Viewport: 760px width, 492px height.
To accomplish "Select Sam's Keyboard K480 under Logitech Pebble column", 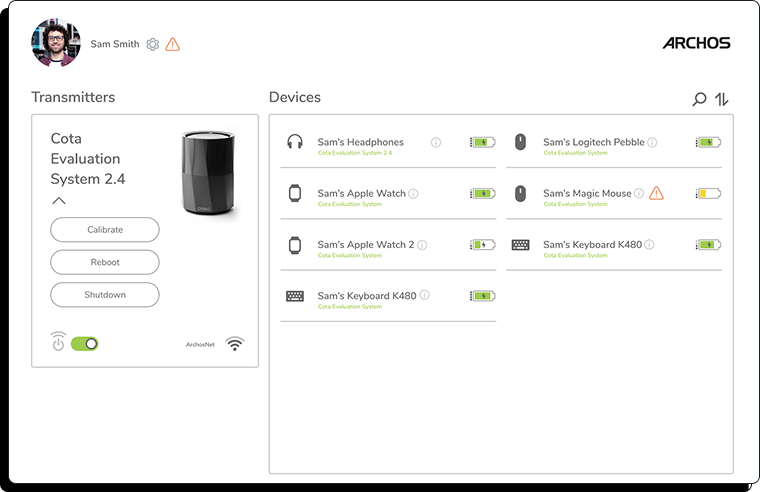I will pos(592,245).
